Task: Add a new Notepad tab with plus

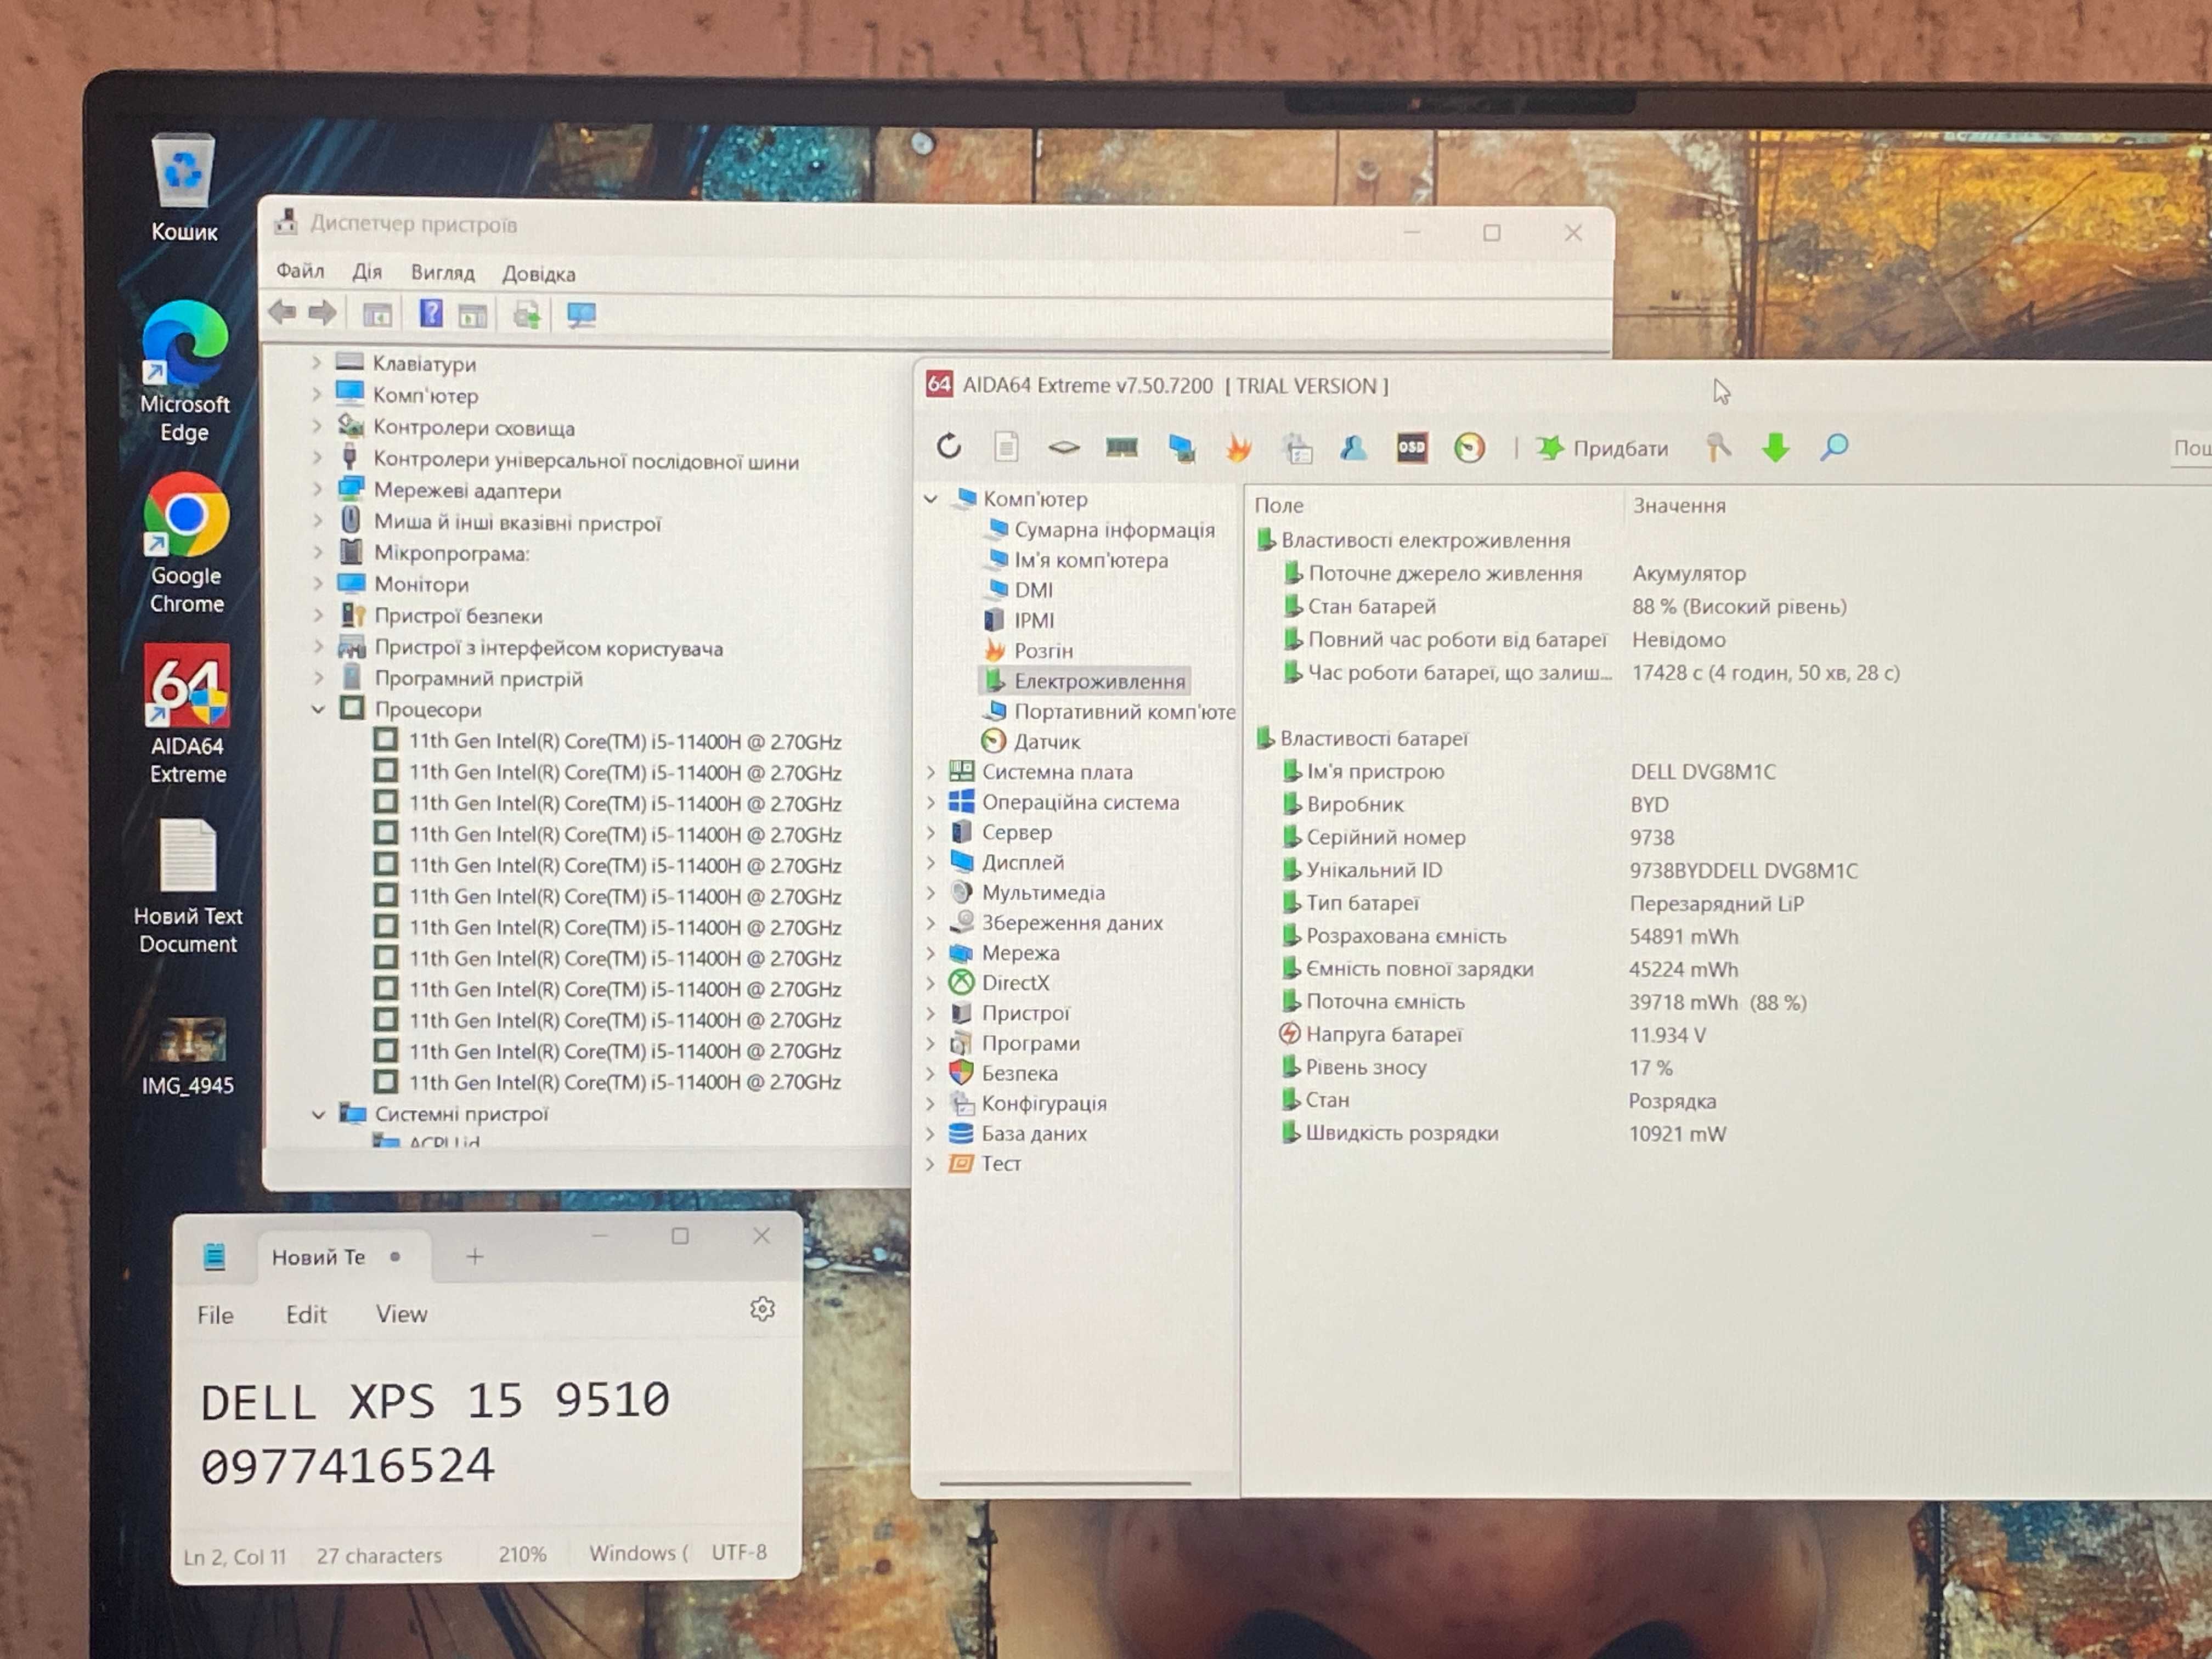Action: pyautogui.click(x=475, y=1256)
